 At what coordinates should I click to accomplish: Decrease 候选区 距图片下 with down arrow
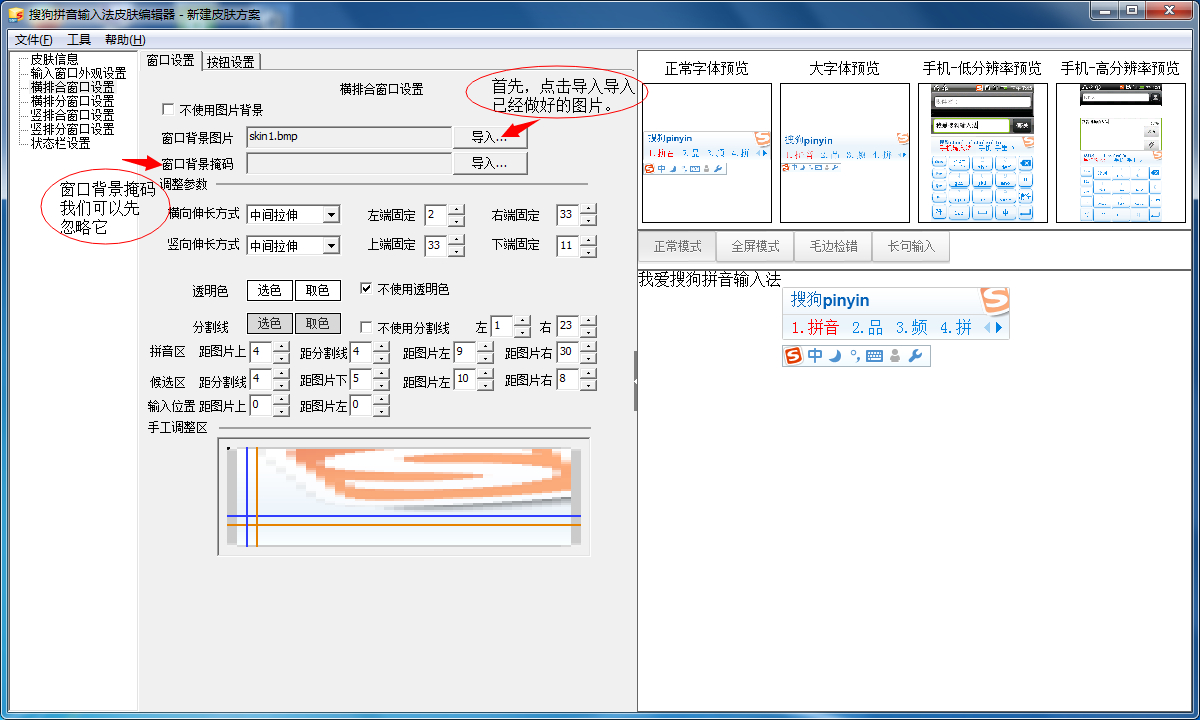(382, 385)
